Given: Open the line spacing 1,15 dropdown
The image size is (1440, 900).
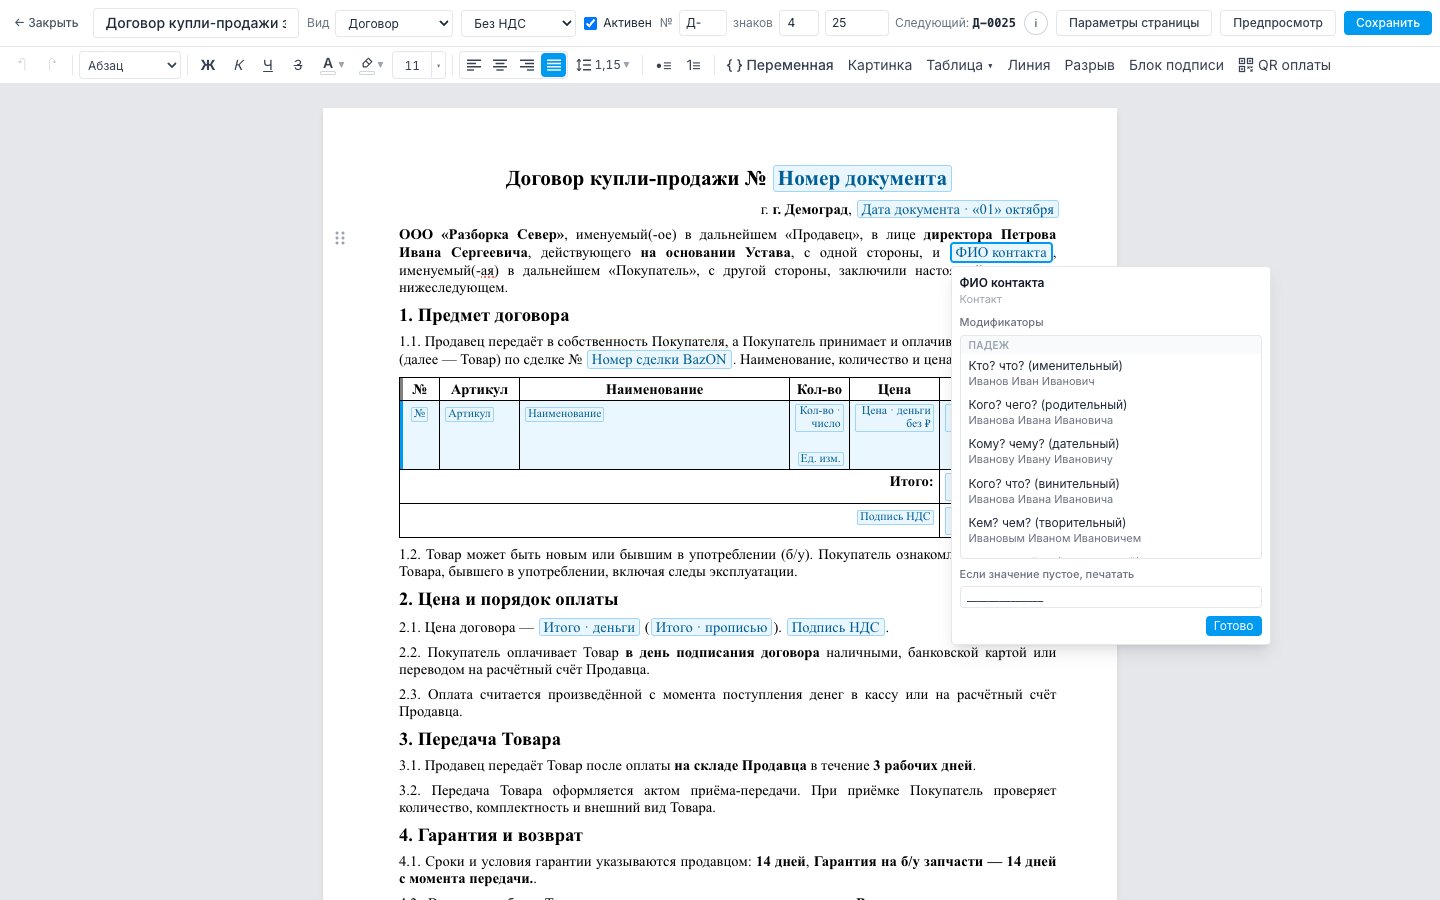Looking at the screenshot, I should pyautogui.click(x=603, y=65).
